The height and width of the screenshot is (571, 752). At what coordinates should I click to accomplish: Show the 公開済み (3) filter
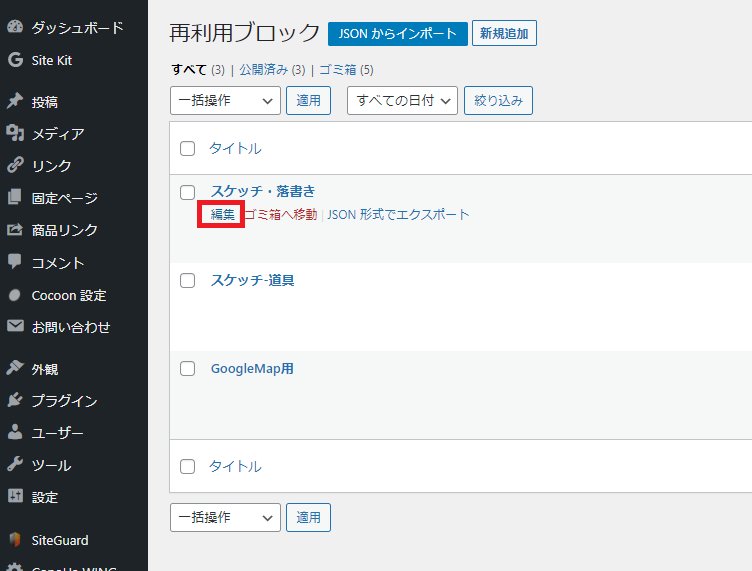click(272, 70)
